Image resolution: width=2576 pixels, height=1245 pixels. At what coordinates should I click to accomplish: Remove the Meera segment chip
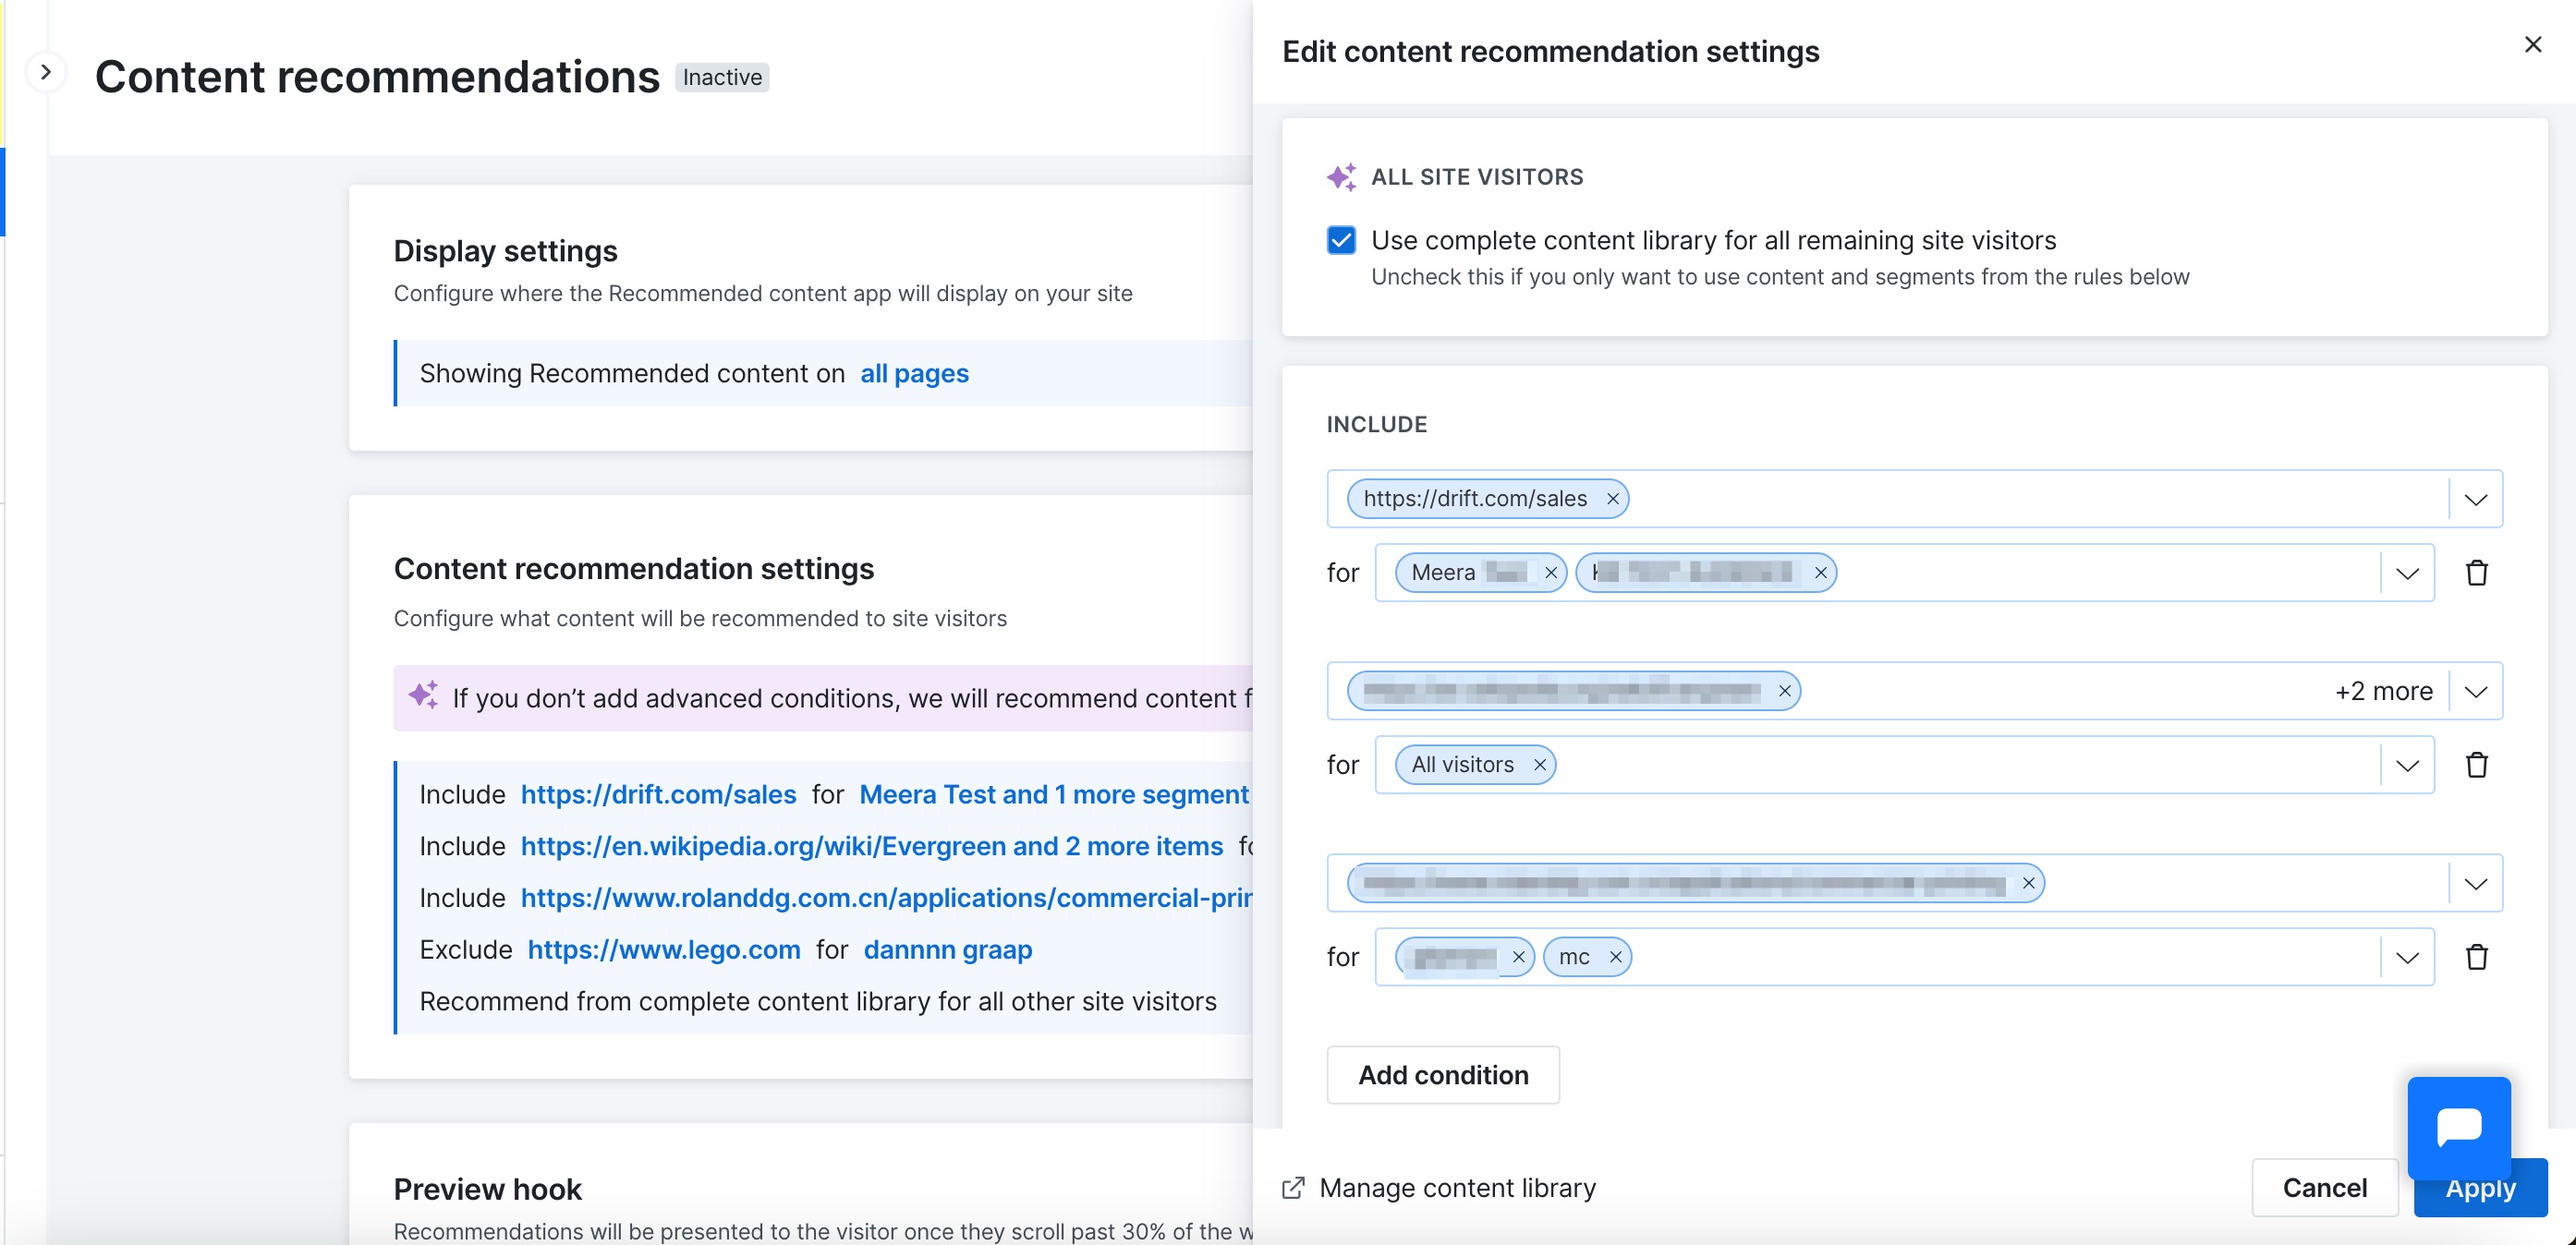tap(1550, 573)
